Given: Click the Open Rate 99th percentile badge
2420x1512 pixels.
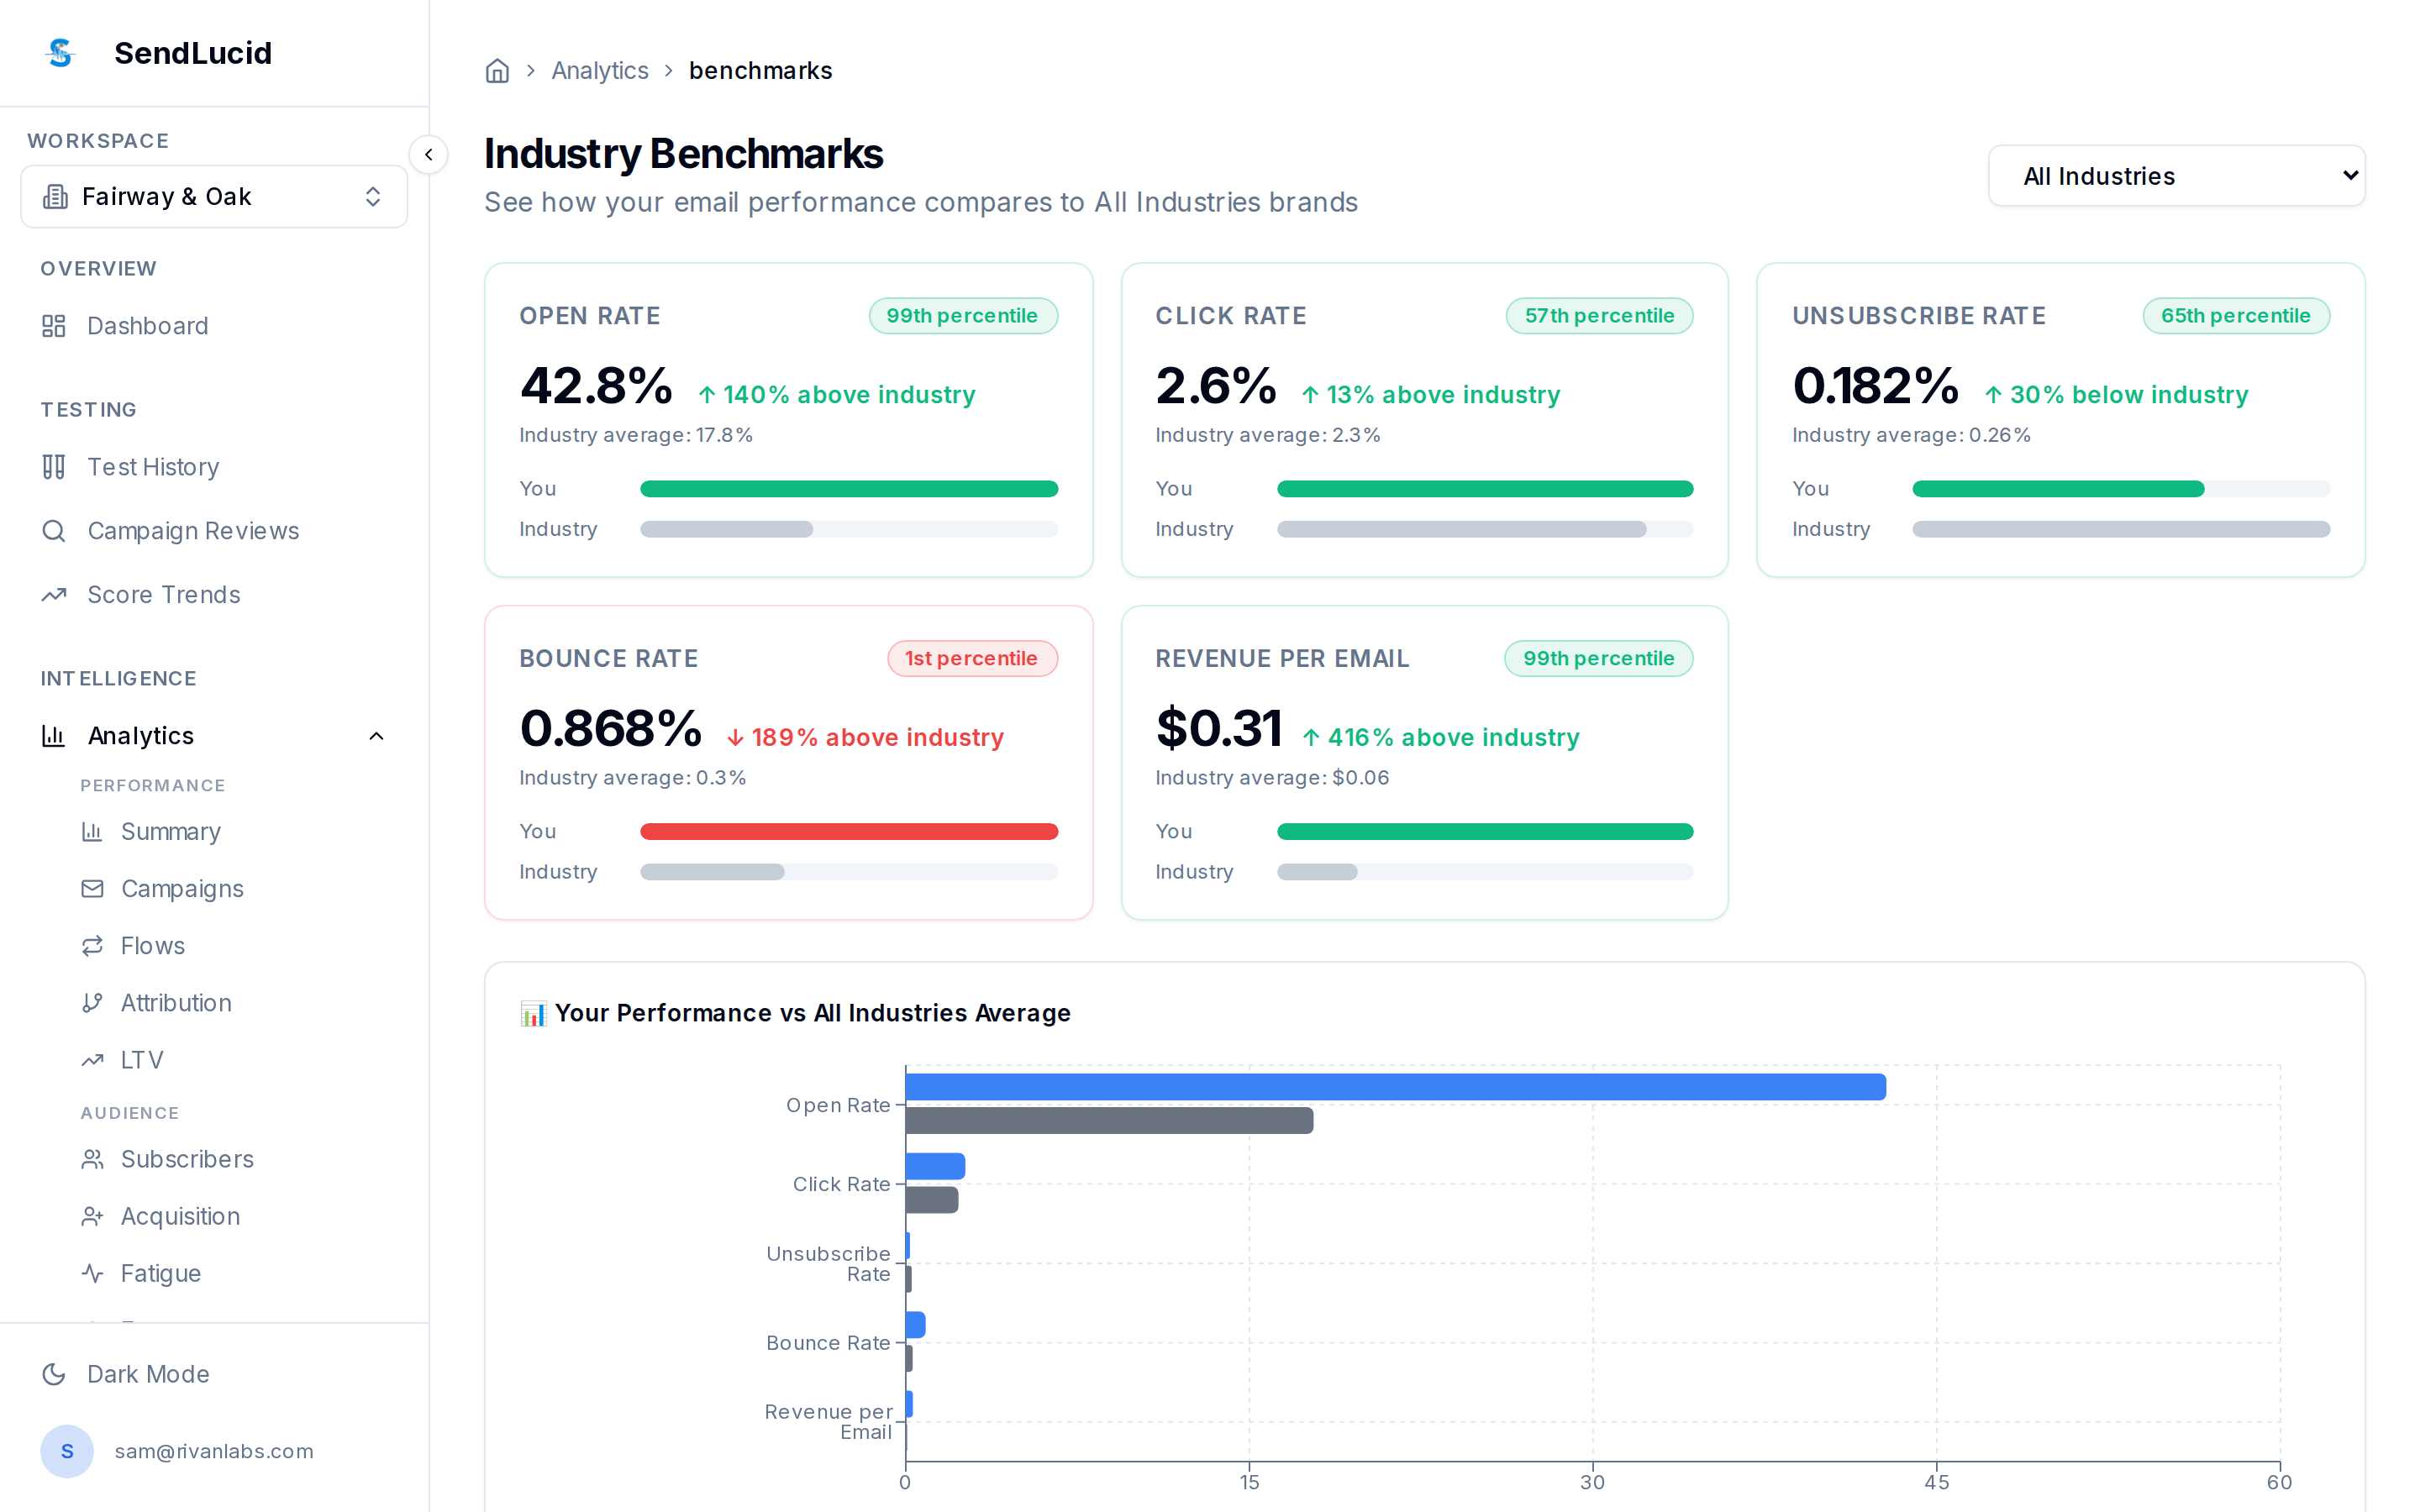Looking at the screenshot, I should 963,316.
